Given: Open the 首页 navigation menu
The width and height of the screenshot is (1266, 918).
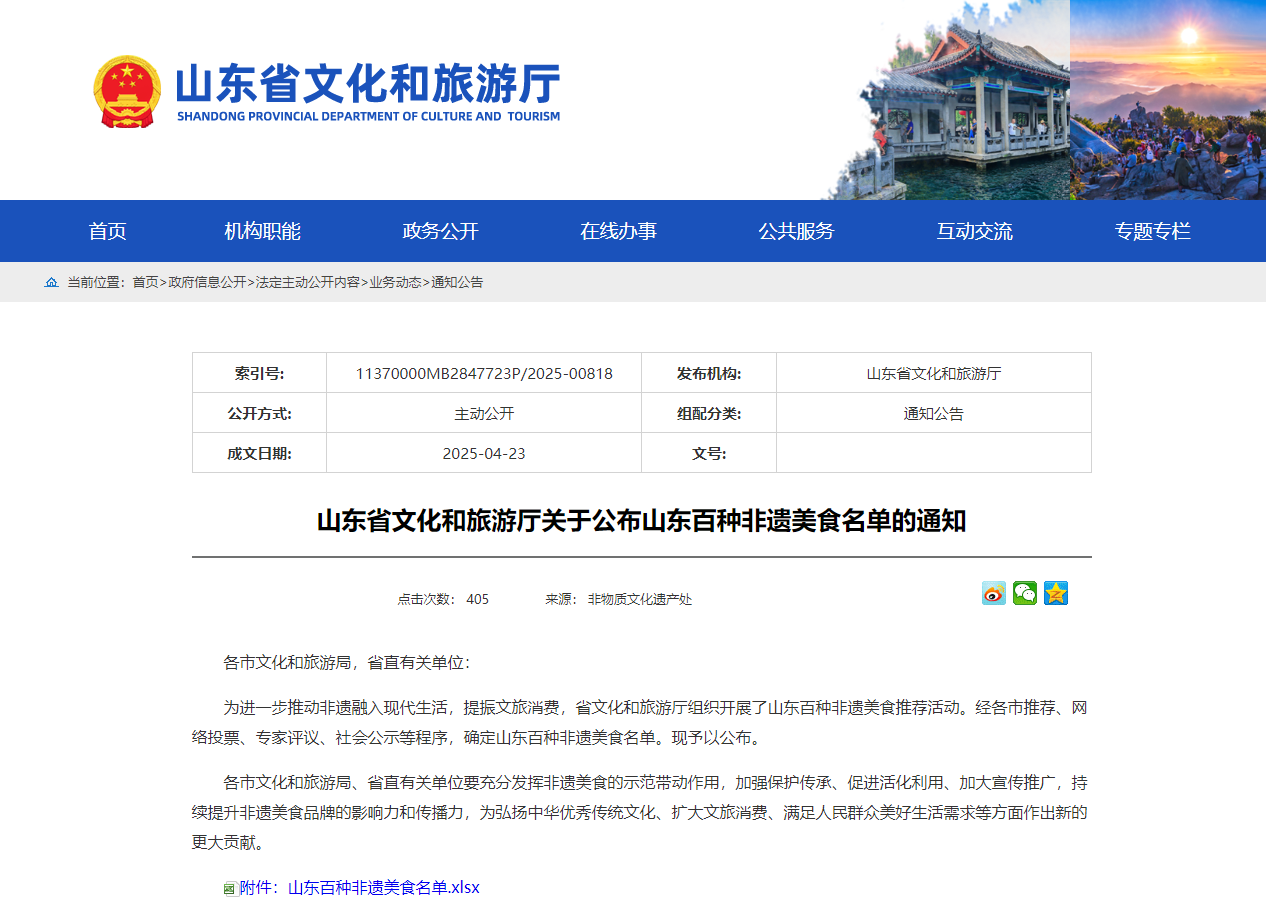Looking at the screenshot, I should click(x=107, y=231).
